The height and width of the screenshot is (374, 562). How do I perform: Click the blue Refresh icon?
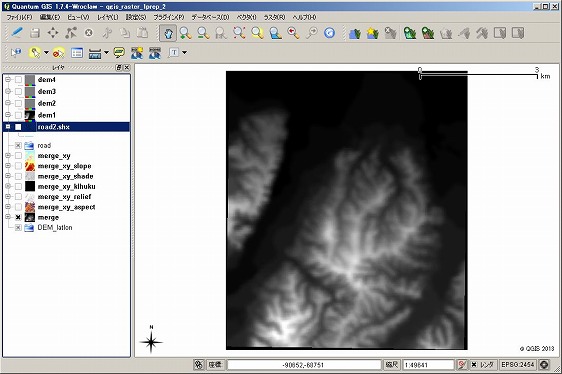coord(329,33)
